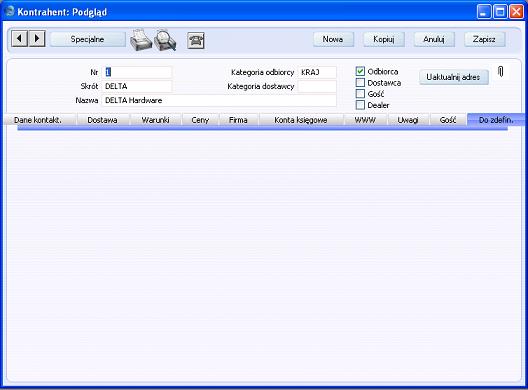Click the empty Kategoria dostawcy field

(317, 86)
